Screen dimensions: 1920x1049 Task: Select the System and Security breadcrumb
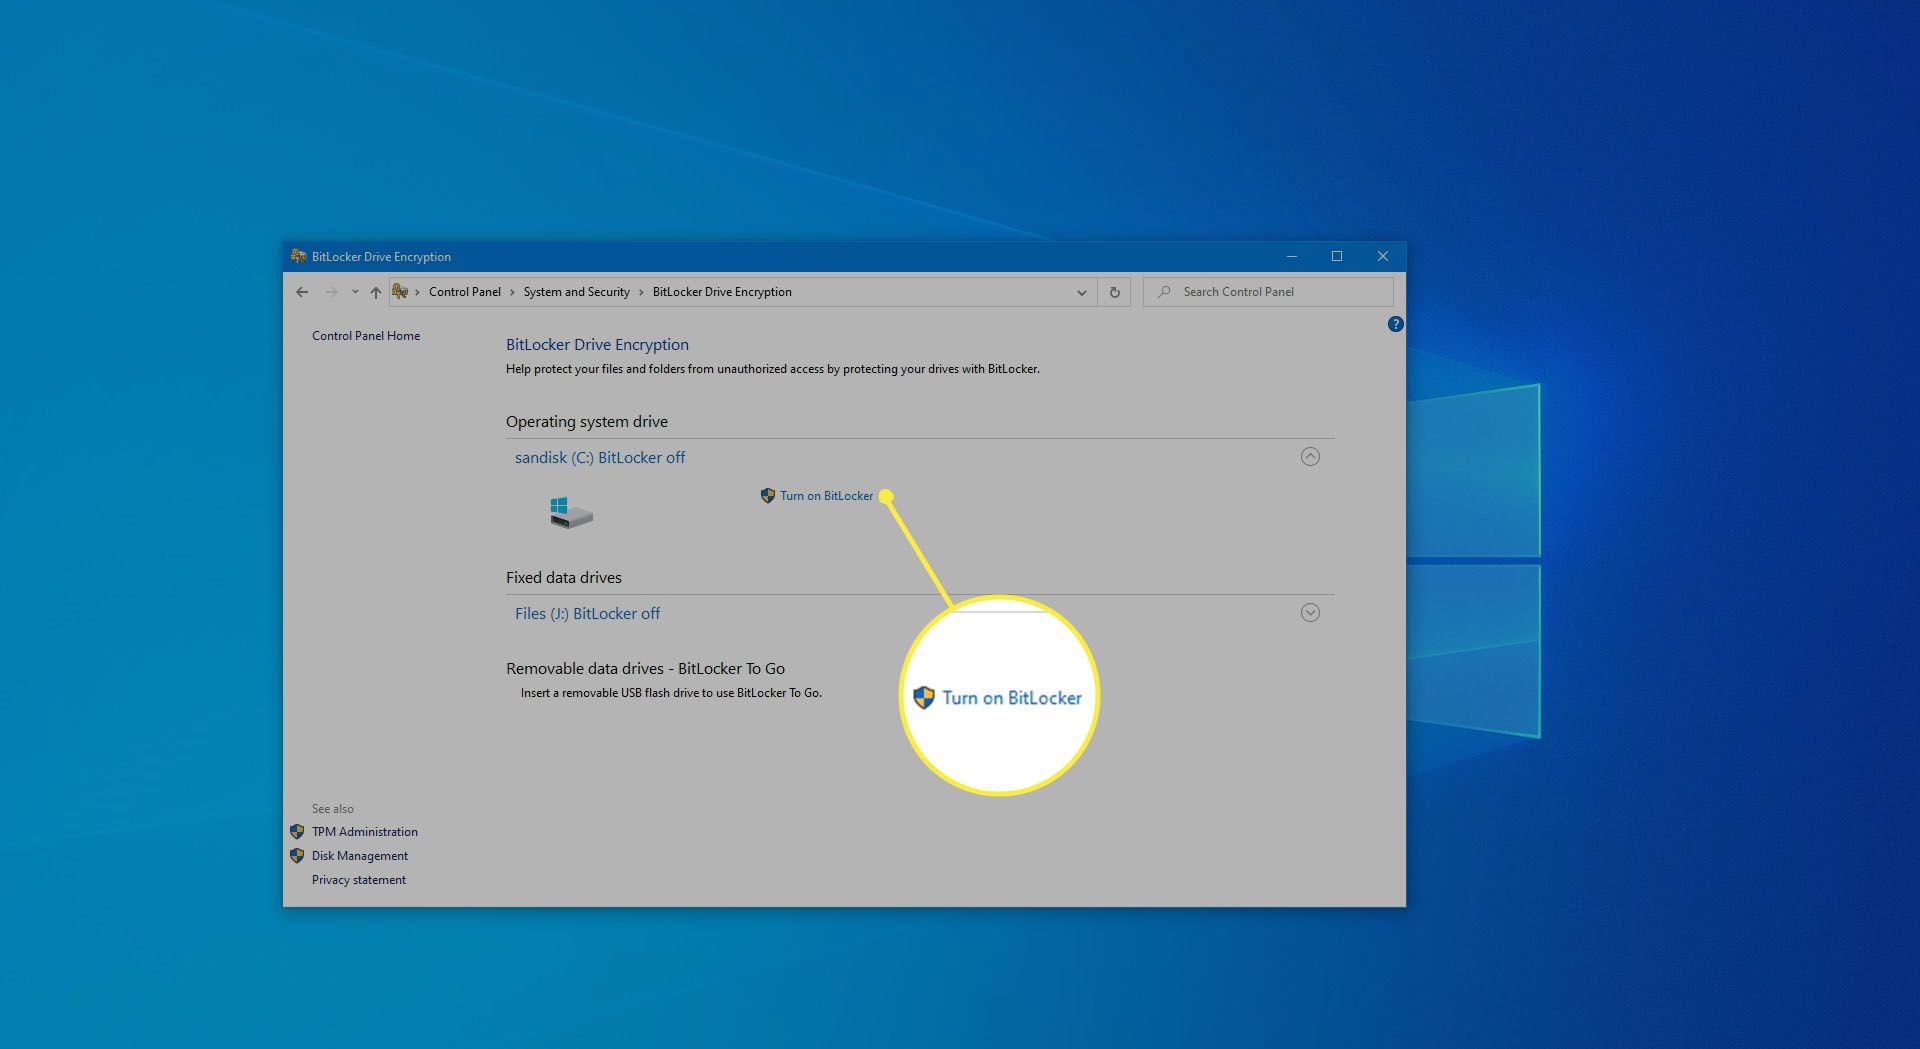tap(577, 292)
